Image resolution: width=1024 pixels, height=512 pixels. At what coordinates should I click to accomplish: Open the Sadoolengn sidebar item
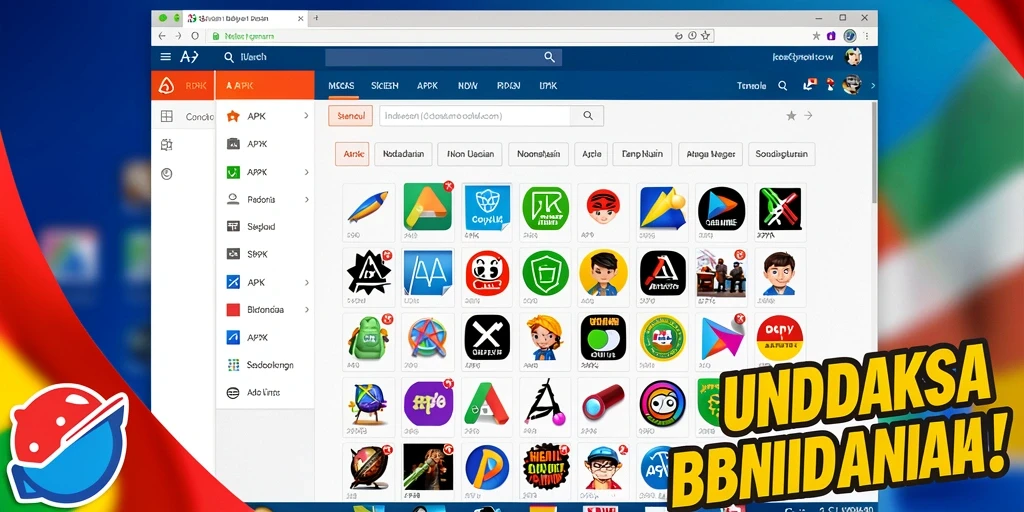point(264,365)
